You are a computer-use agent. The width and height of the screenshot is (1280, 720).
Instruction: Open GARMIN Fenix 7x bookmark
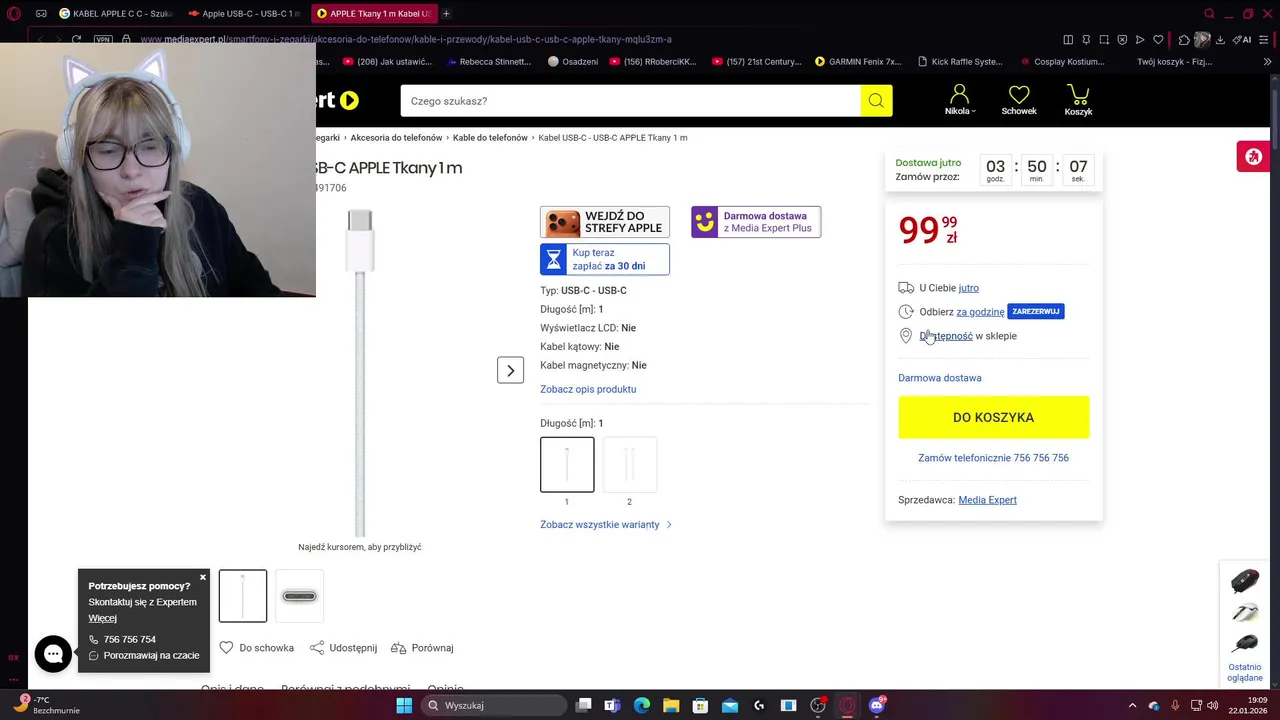[858, 61]
